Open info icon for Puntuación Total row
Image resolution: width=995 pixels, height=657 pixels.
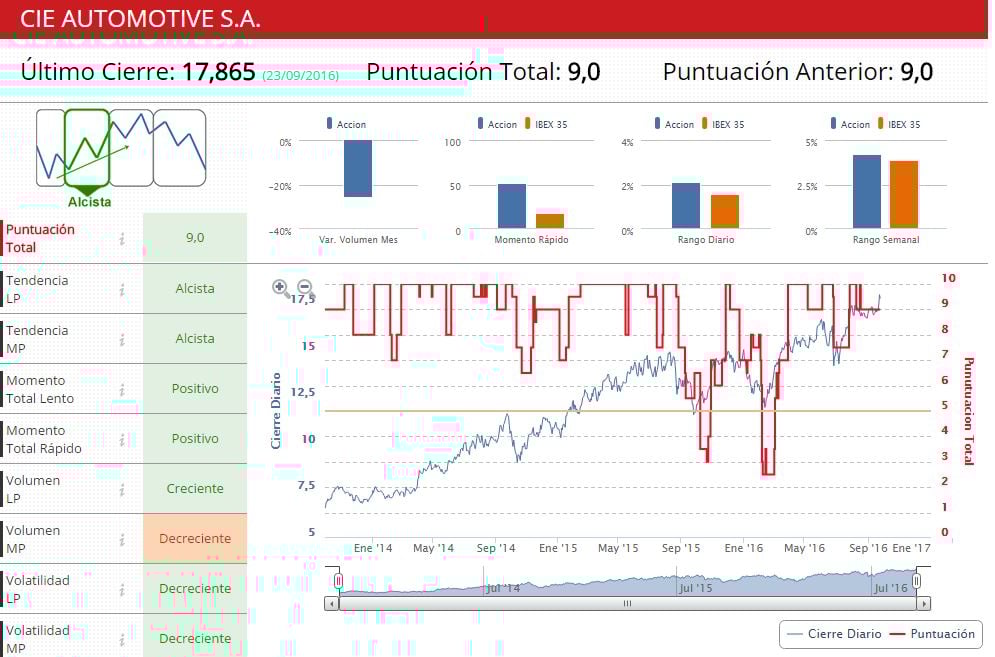pyautogui.click(x=122, y=239)
